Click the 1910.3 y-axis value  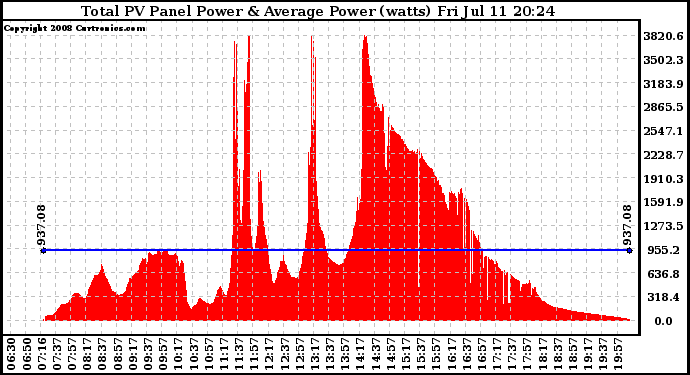[663, 179]
